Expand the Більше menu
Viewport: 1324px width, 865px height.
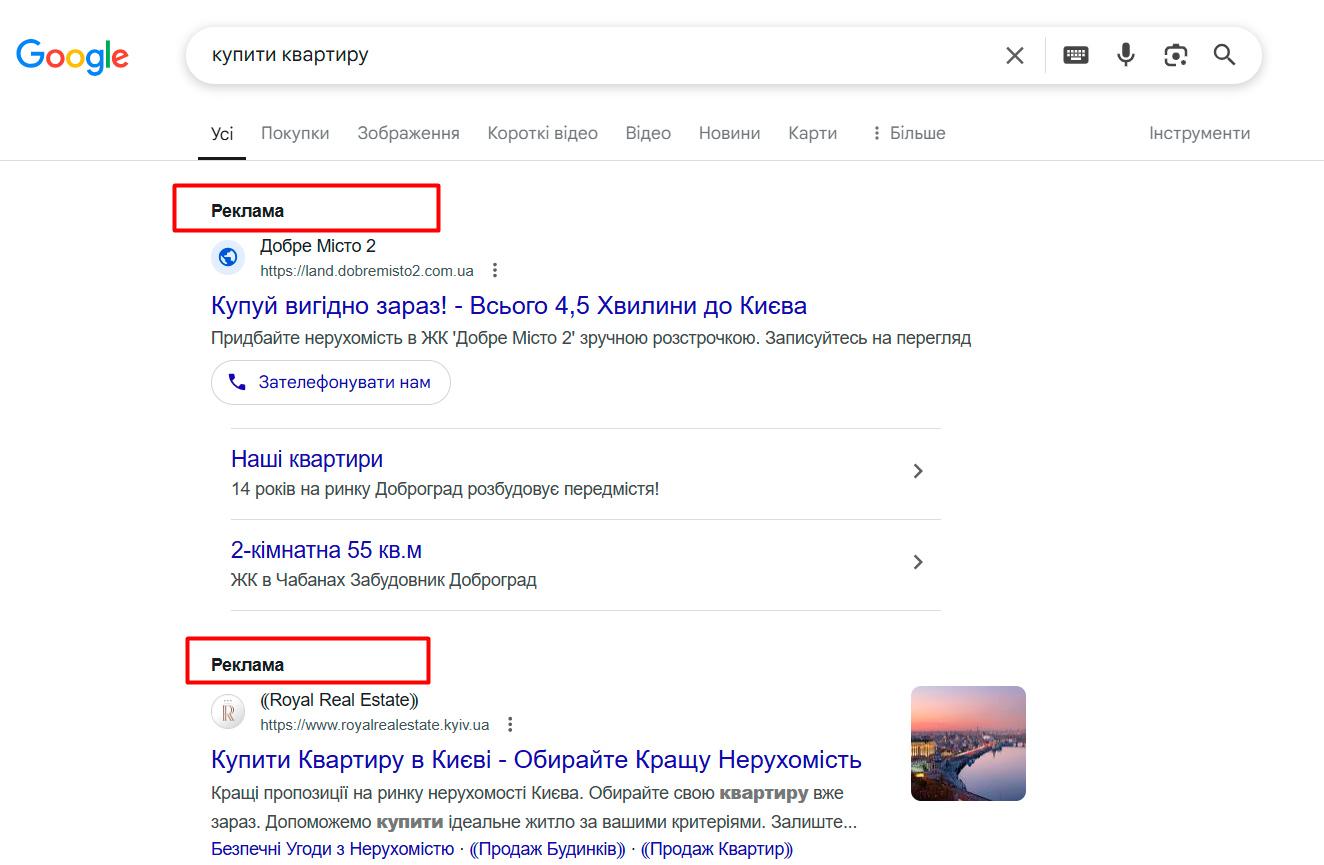point(908,133)
